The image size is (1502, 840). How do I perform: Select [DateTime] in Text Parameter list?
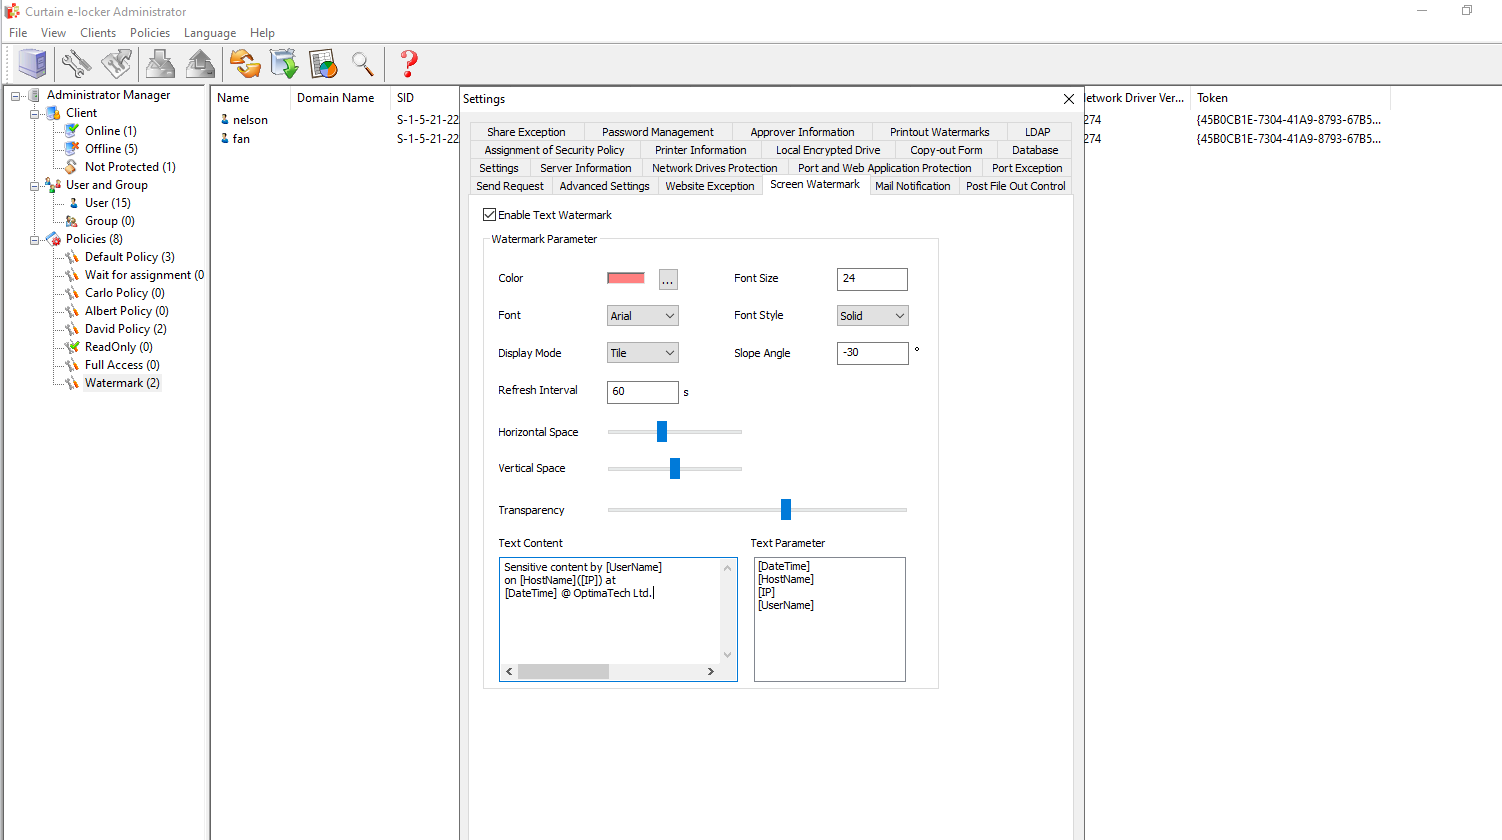click(784, 566)
